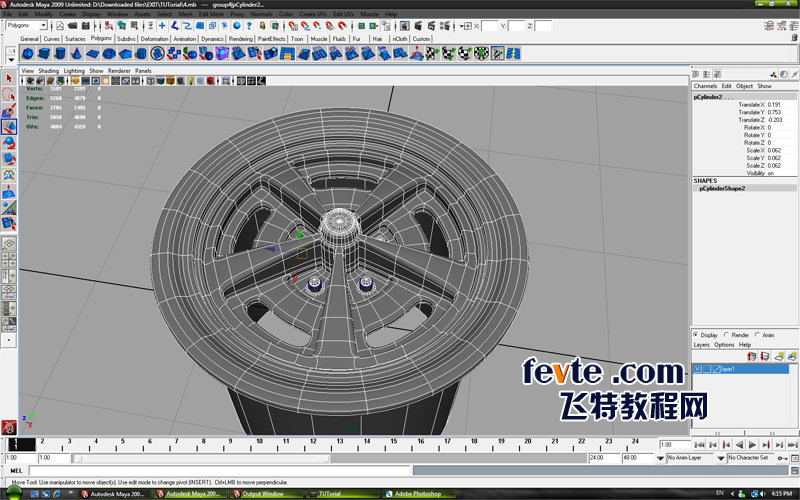800x500 pixels.
Task: Create a polygon cylinder from the shelf
Action: coord(60,53)
